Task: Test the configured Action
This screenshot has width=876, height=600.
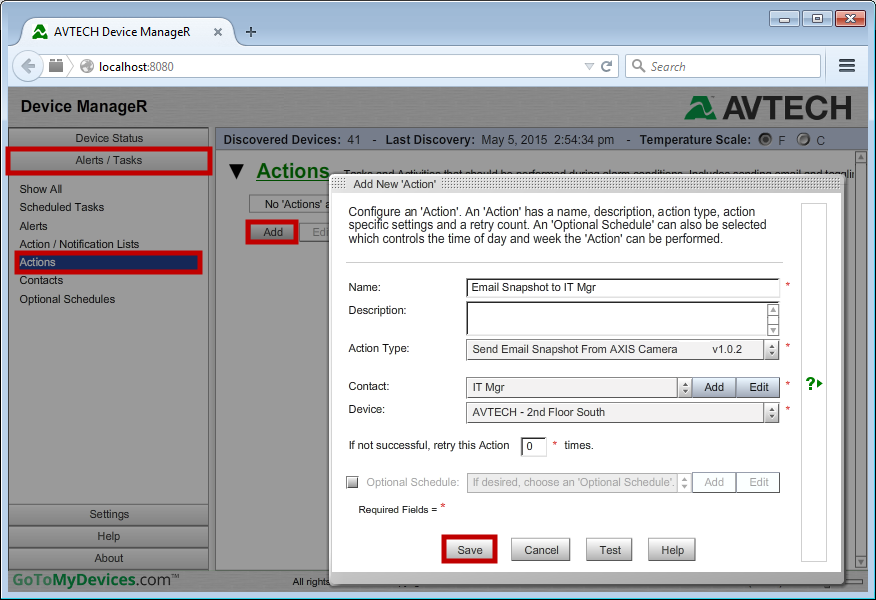Action: point(608,549)
